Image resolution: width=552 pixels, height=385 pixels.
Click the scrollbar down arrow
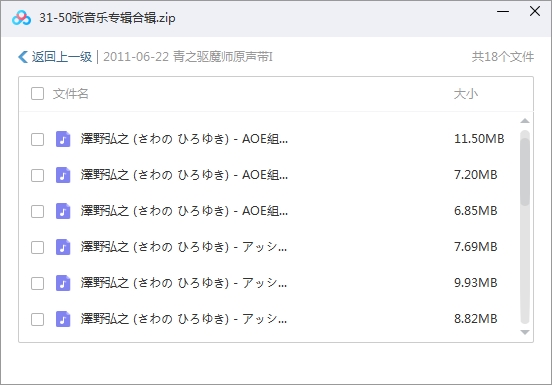[525, 332]
